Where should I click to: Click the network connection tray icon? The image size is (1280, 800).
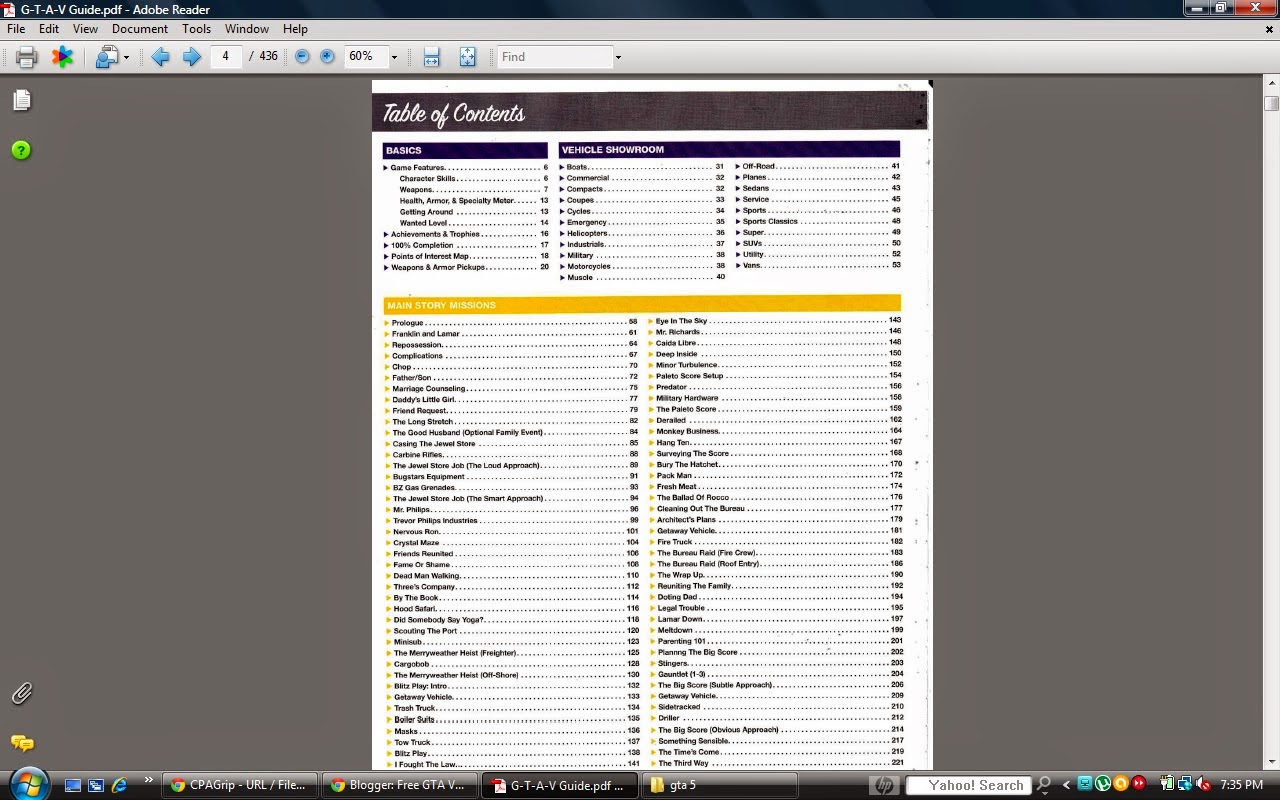(1185, 785)
